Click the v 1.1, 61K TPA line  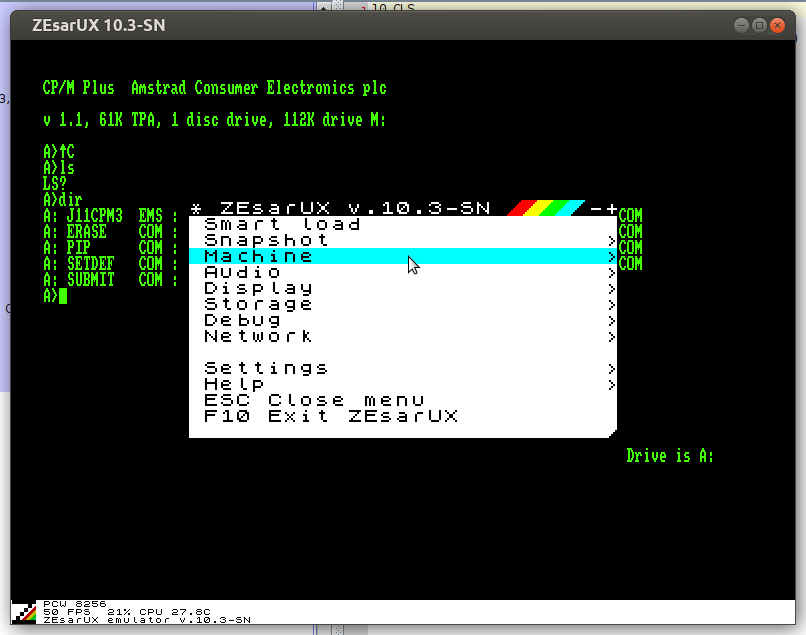[x=214, y=120]
